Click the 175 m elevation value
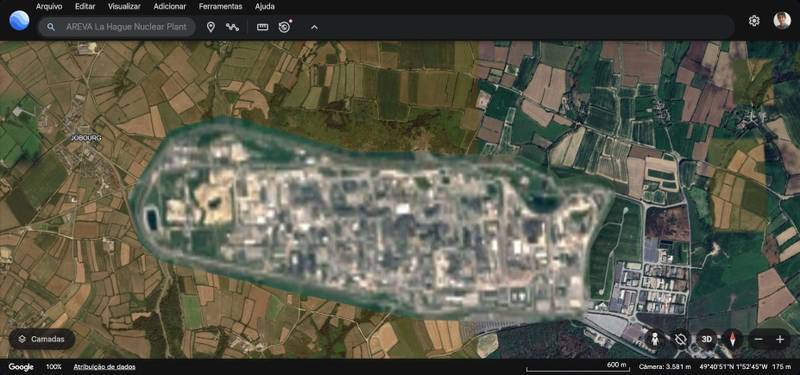 click(x=781, y=367)
